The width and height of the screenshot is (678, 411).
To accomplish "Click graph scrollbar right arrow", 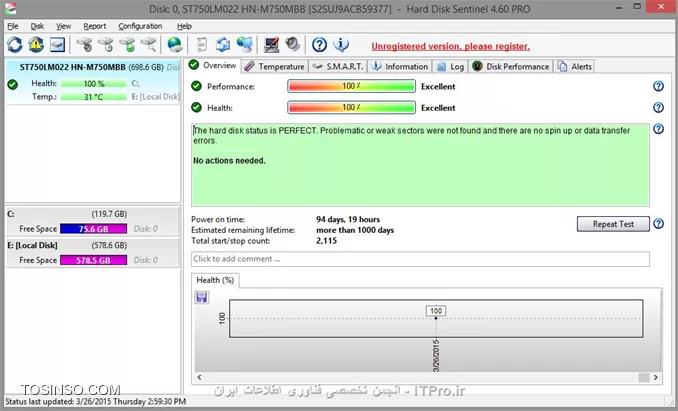I will click(x=656, y=377).
